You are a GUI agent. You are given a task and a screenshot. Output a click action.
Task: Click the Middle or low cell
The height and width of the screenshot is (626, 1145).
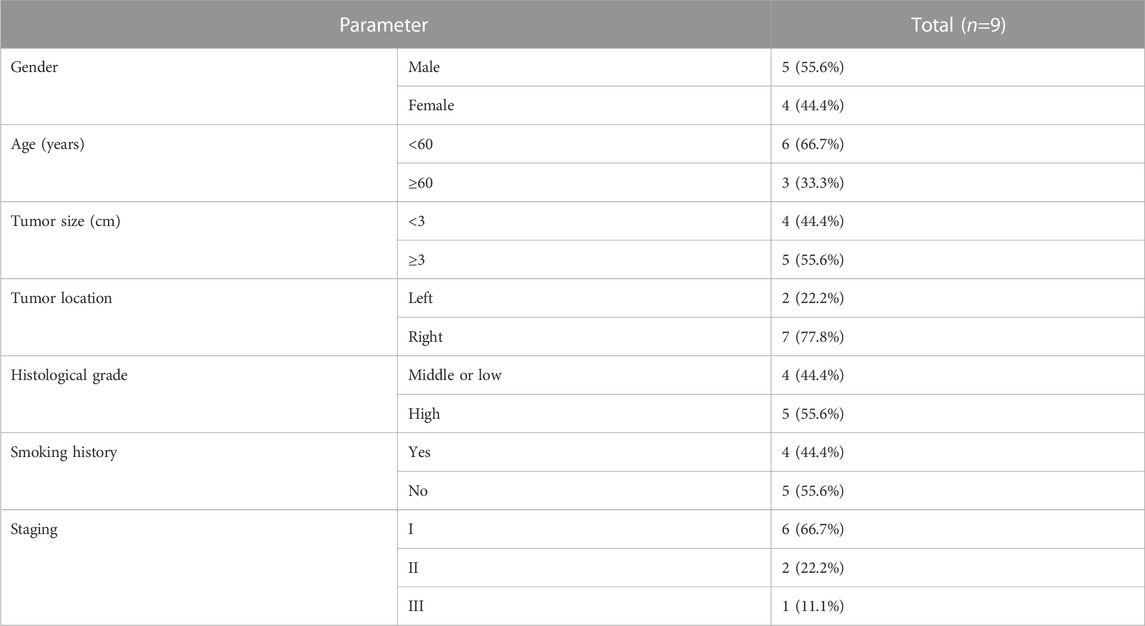(x=583, y=375)
